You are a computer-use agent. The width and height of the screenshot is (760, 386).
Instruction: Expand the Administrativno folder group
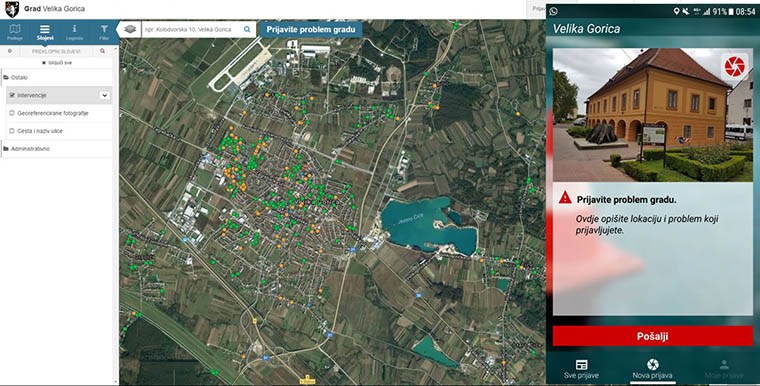pyautogui.click(x=27, y=149)
